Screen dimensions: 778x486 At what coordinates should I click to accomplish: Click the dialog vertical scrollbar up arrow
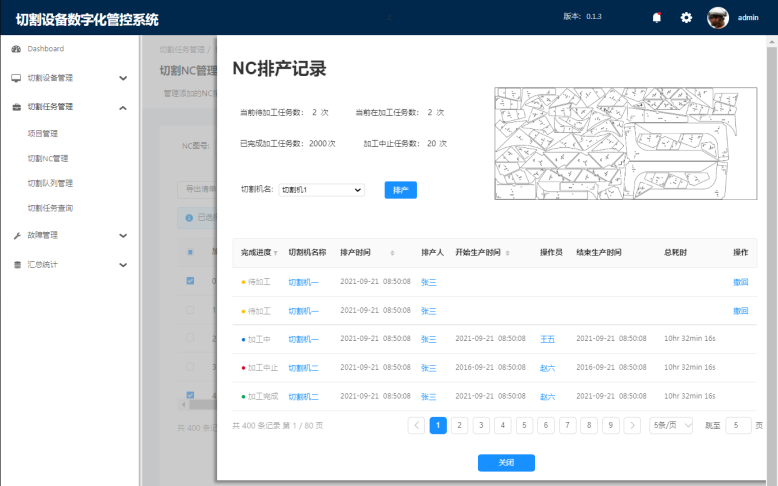772,42
